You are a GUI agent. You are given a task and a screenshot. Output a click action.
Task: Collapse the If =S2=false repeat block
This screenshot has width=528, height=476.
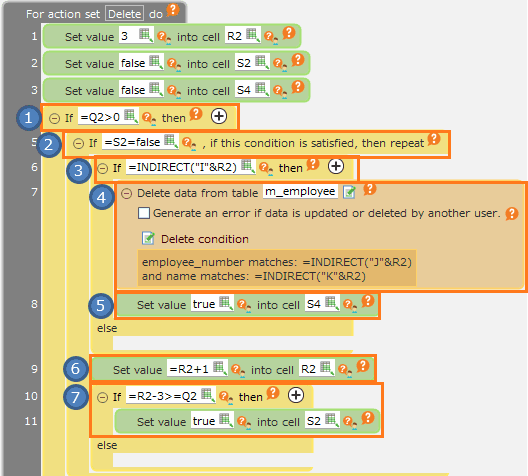tap(78, 144)
